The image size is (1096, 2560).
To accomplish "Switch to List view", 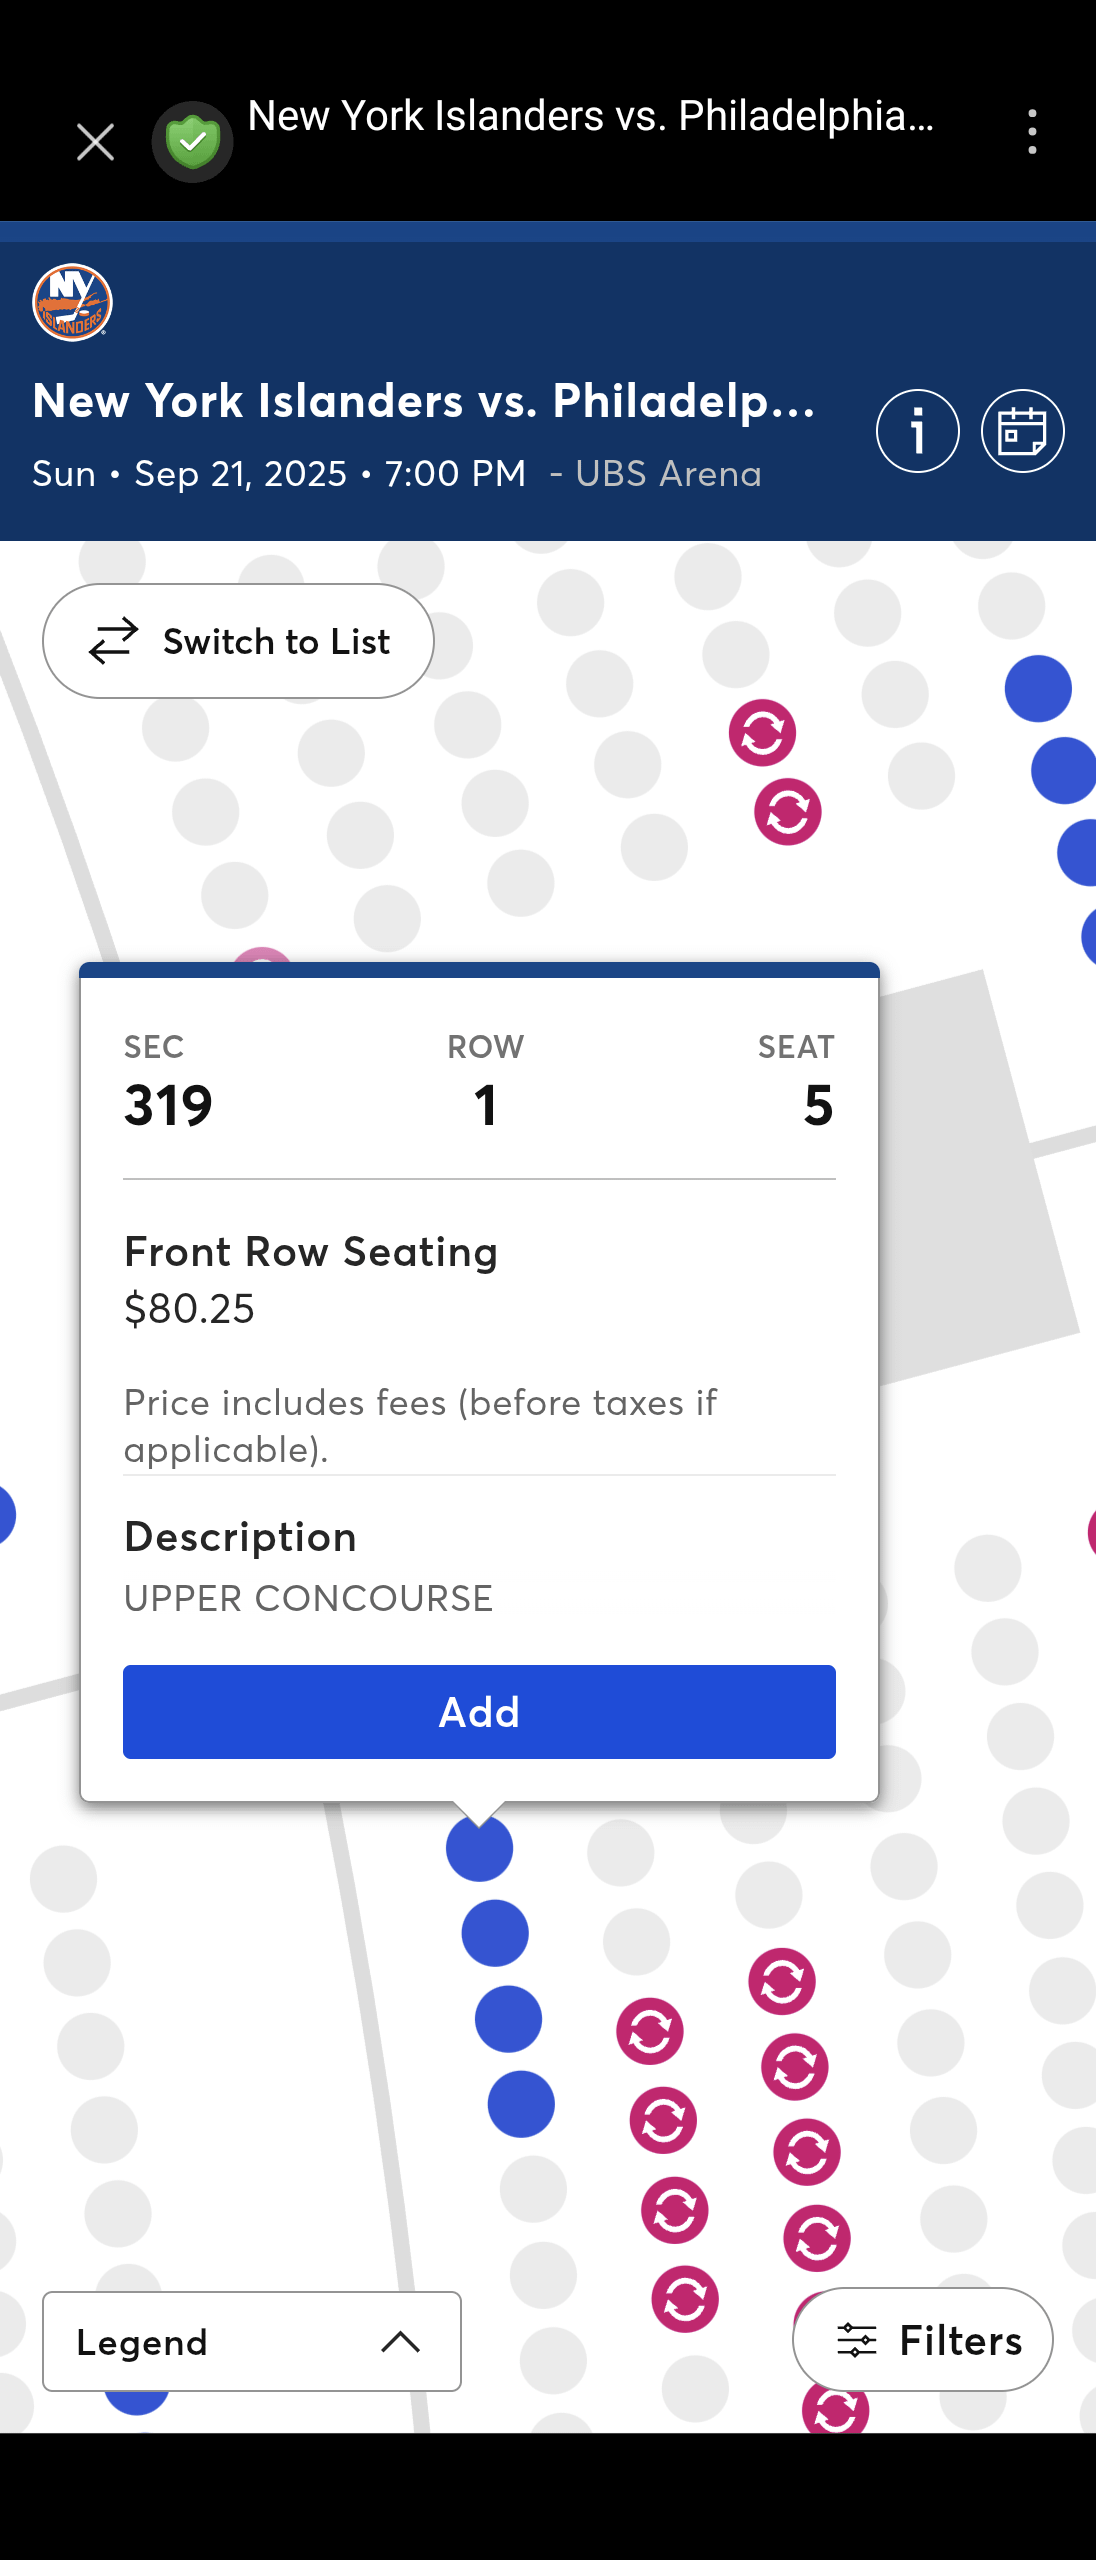I will (238, 641).
